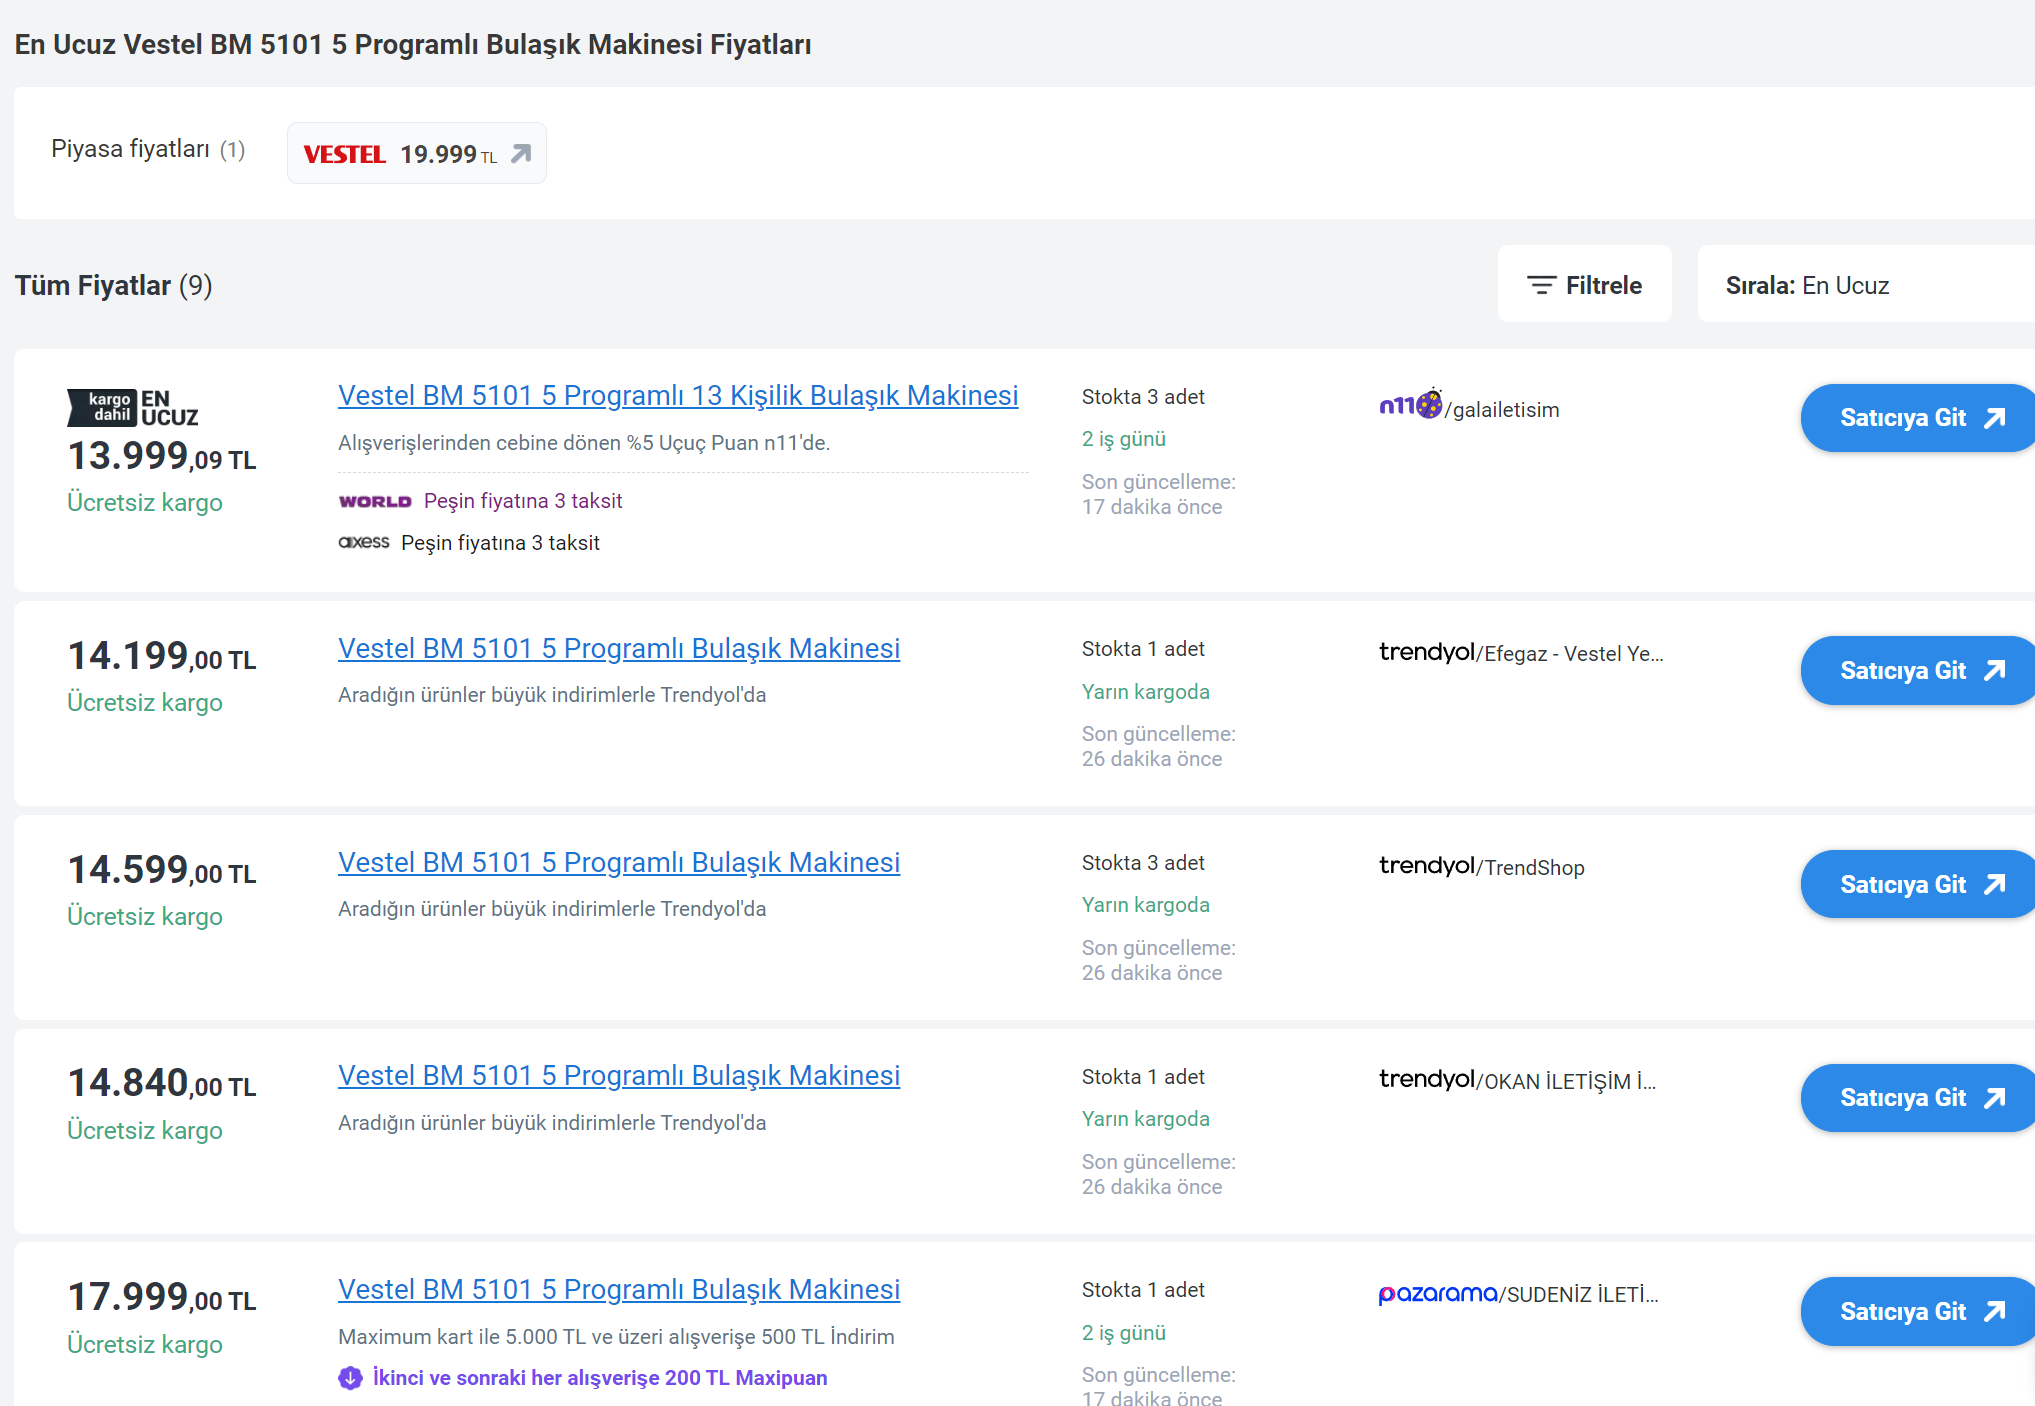2035x1406 pixels.
Task: Click trendyol logo in OKAN İLETİŞİM row
Action: pyautogui.click(x=1427, y=1079)
